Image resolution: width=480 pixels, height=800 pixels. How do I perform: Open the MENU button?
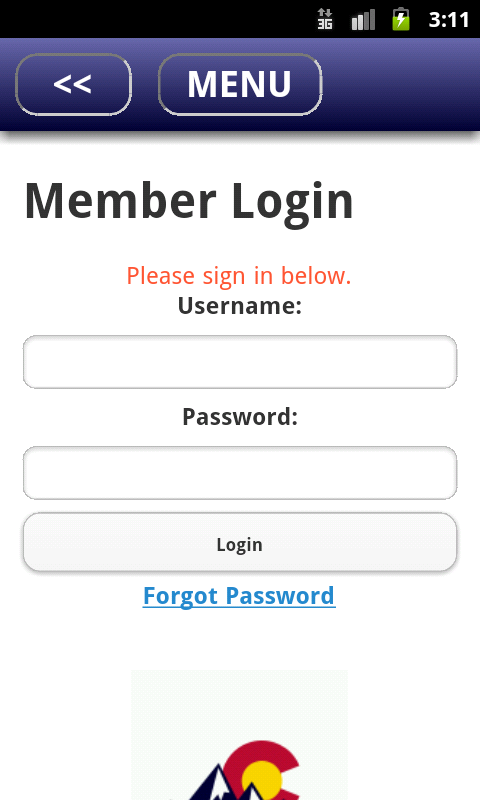point(240,84)
